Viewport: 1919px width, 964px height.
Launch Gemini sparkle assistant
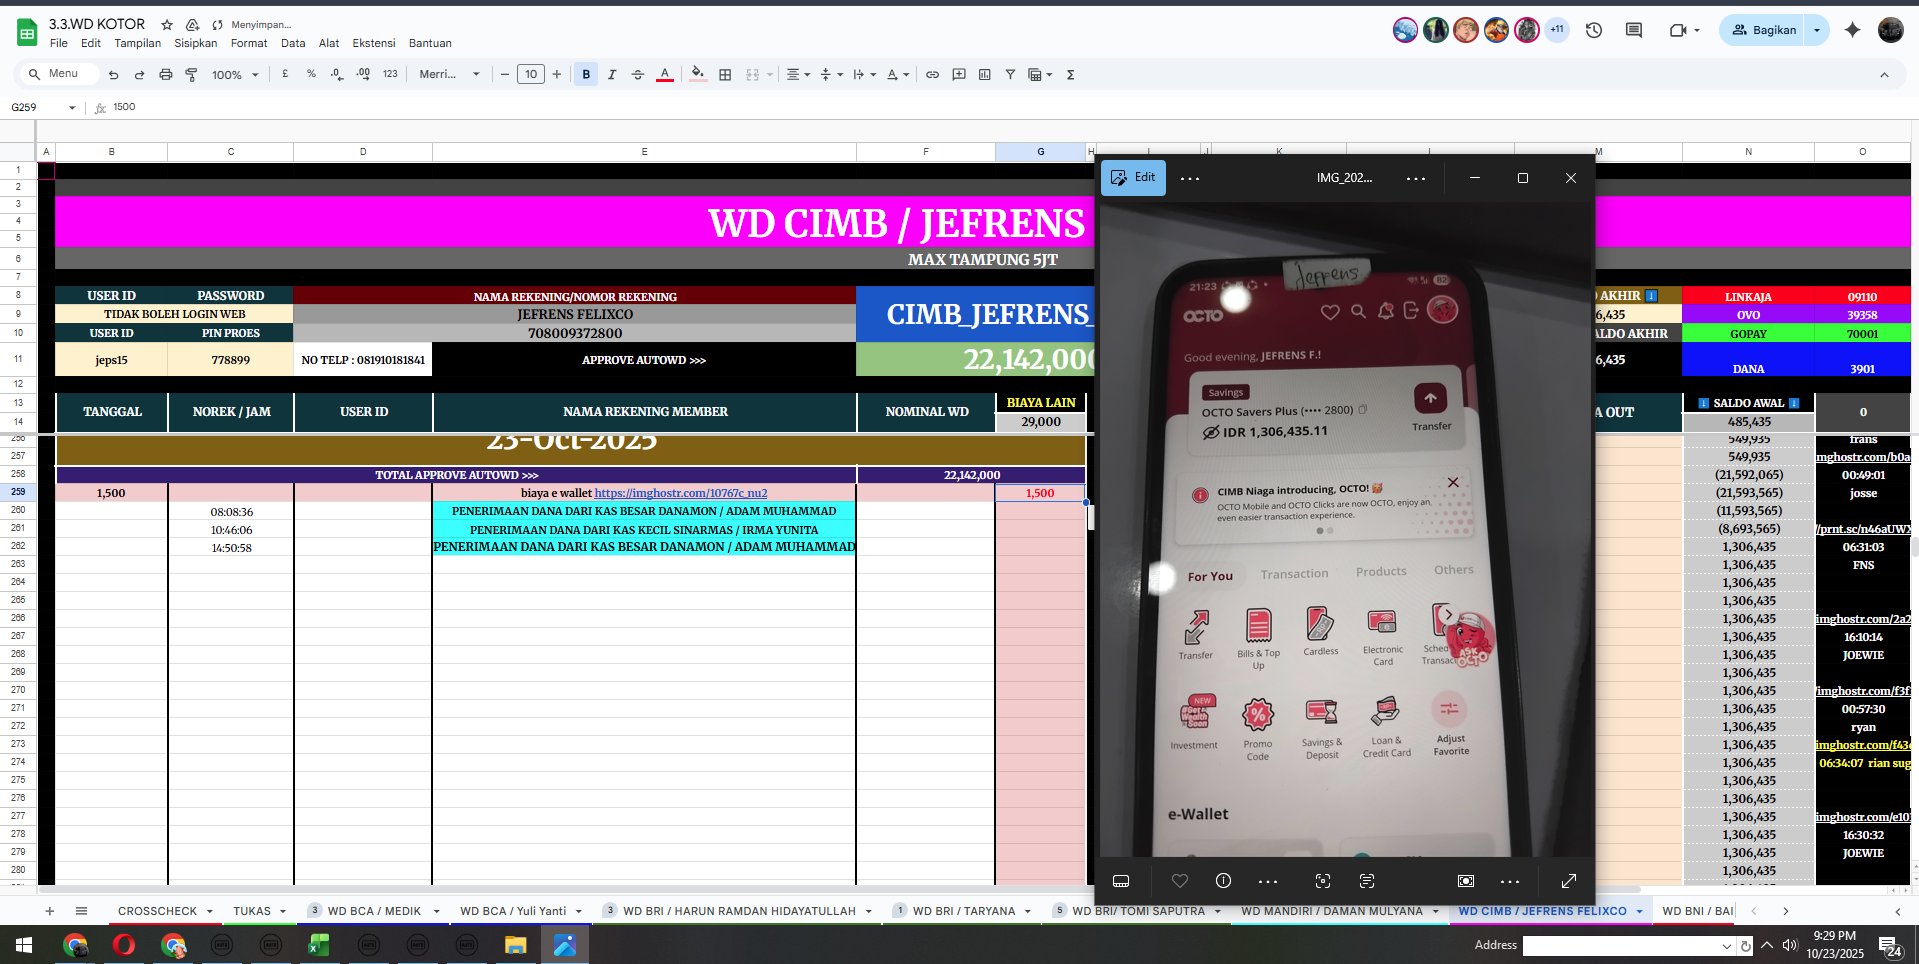[1852, 30]
